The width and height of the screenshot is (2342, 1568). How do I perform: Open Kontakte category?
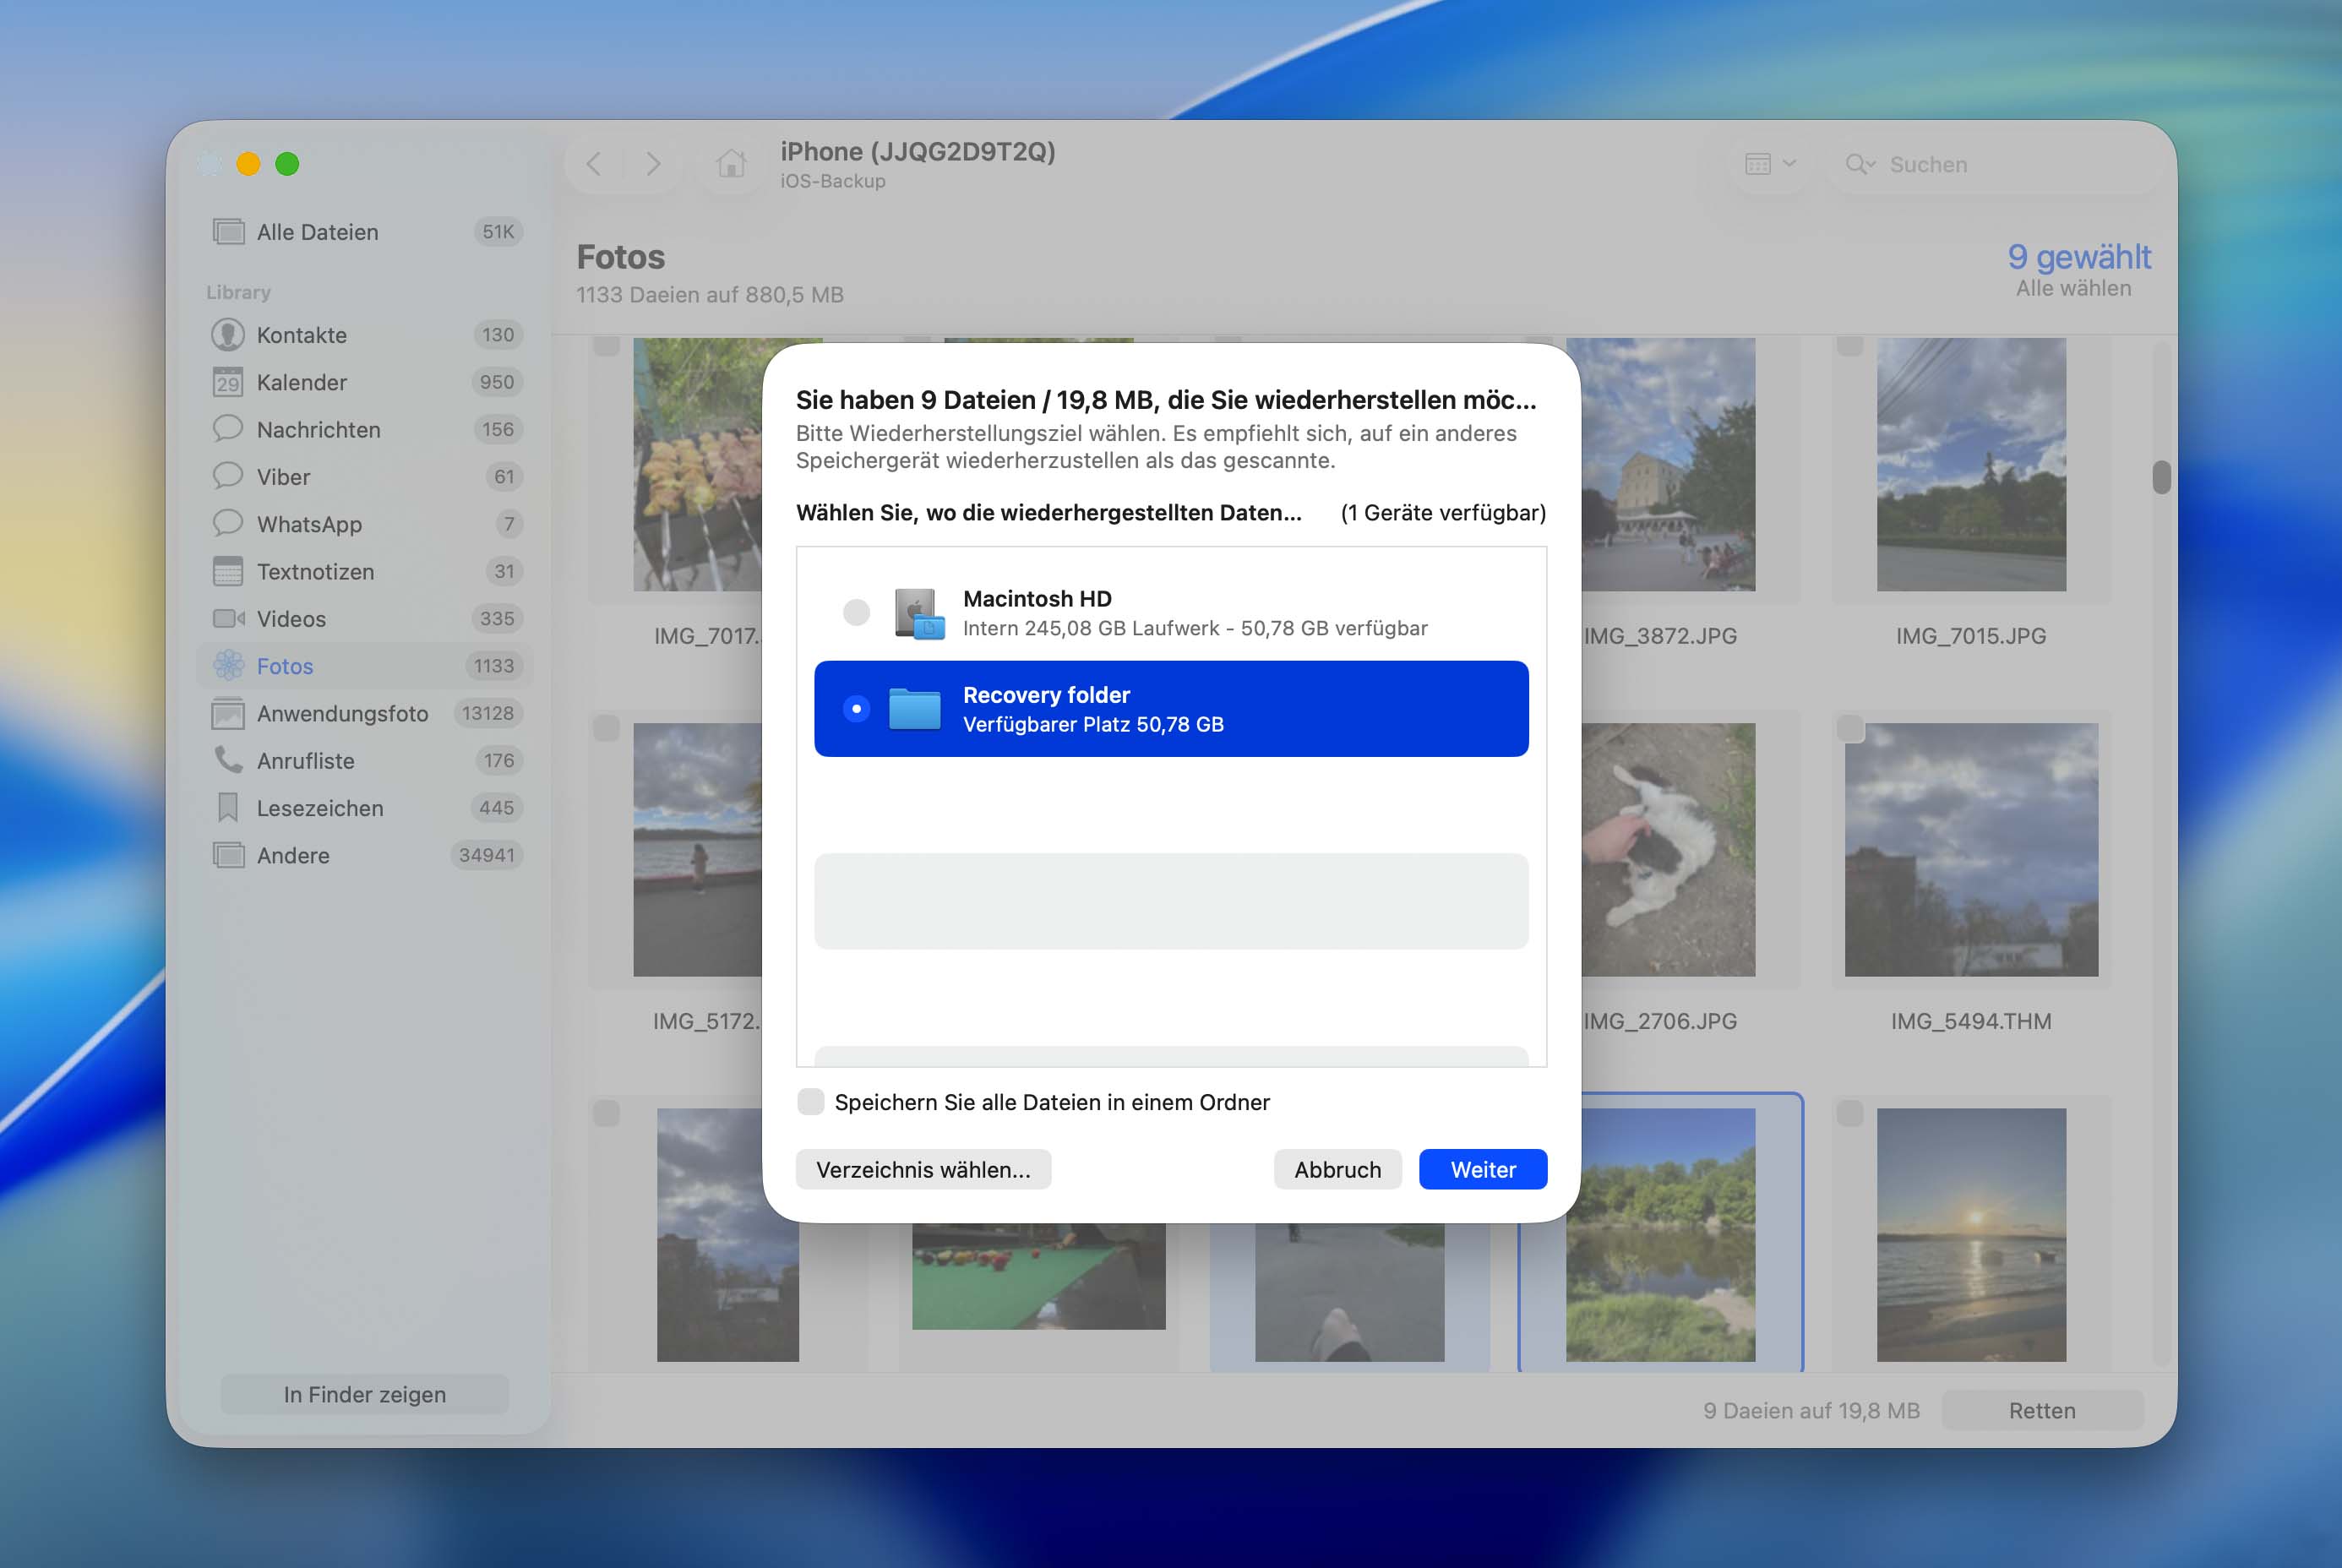(365, 335)
